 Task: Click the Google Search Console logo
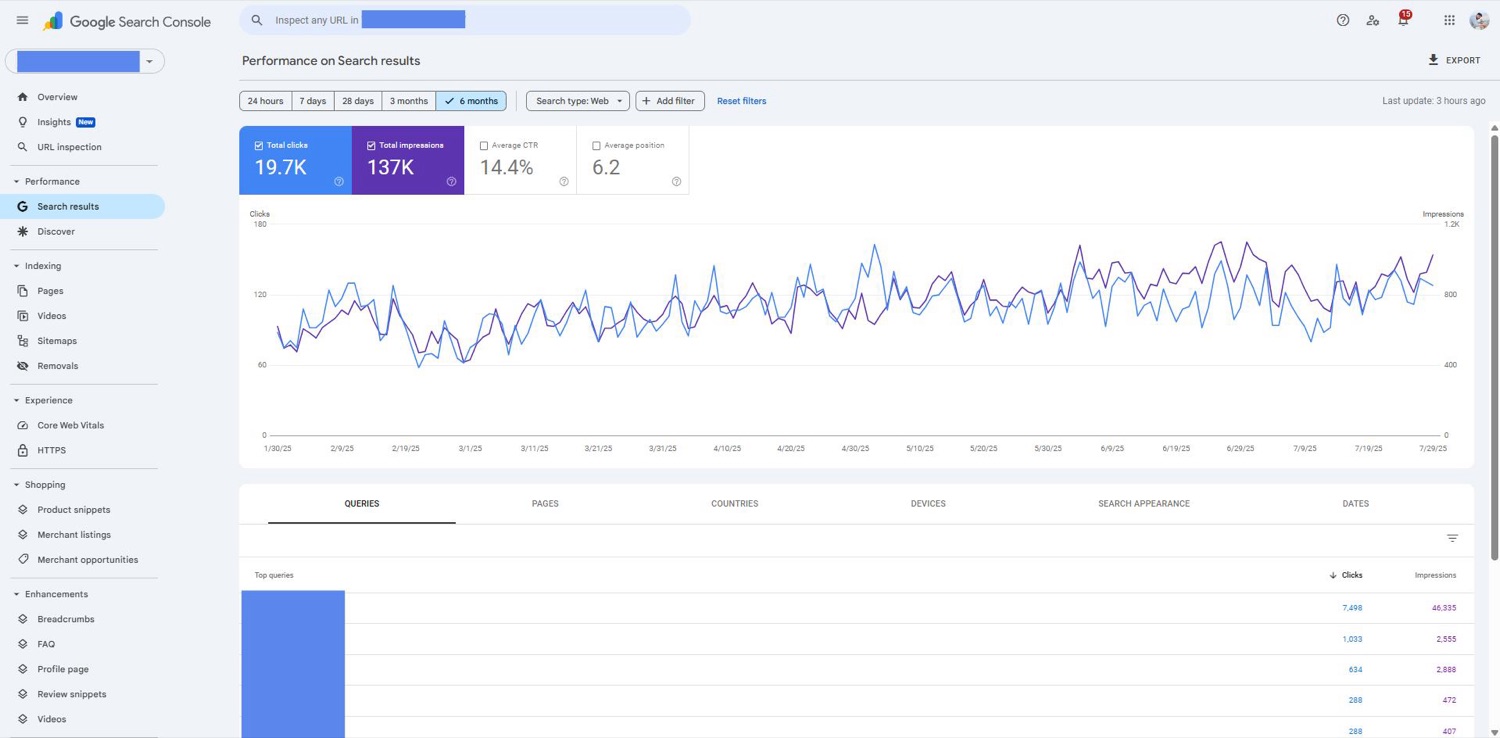127,21
